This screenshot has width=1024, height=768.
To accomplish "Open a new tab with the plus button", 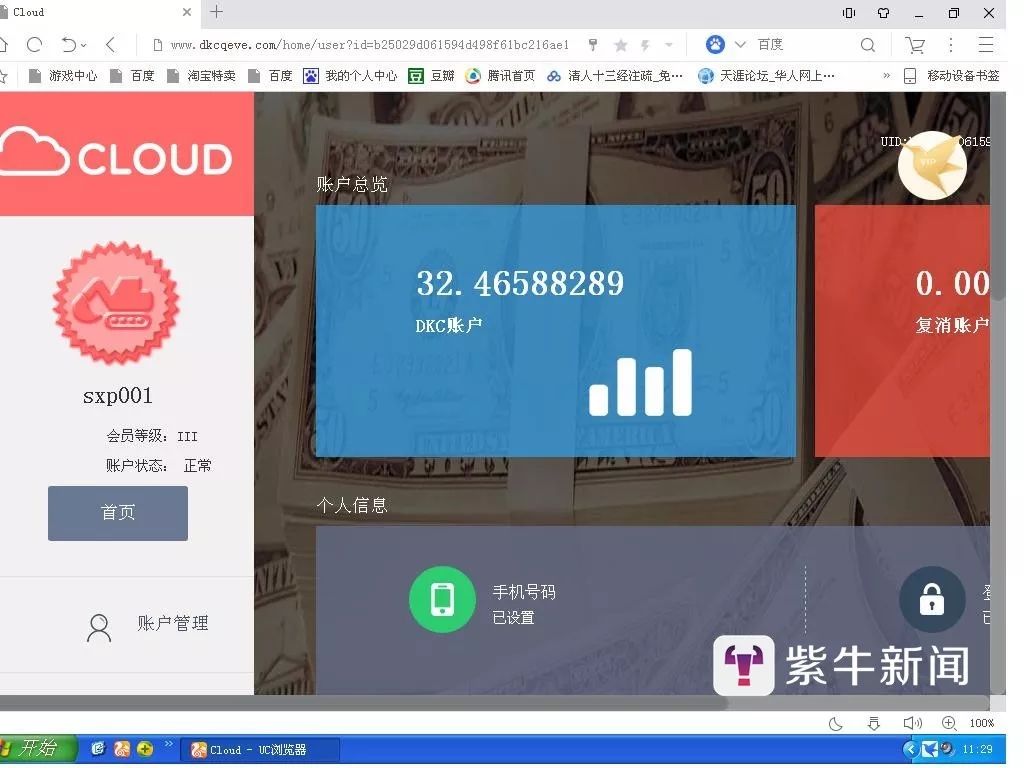I will point(216,12).
